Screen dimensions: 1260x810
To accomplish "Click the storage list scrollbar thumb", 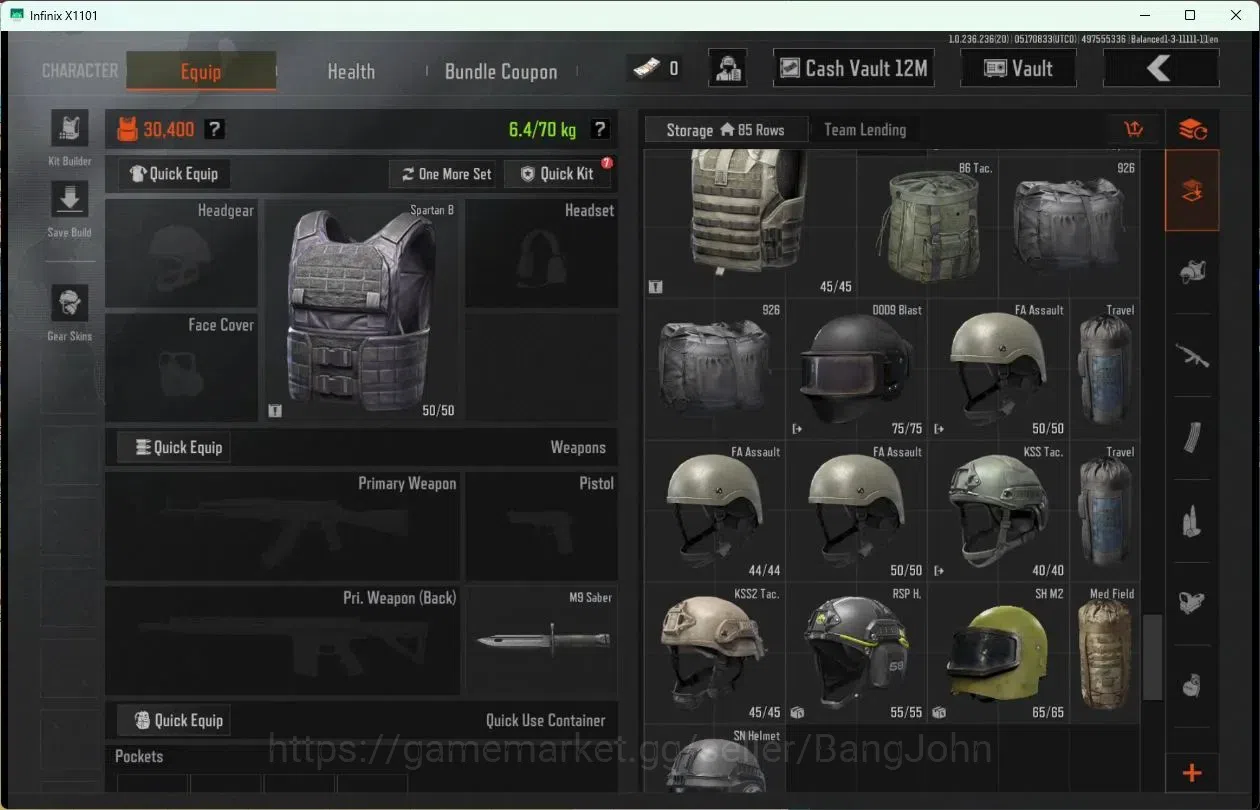I will click(1153, 657).
